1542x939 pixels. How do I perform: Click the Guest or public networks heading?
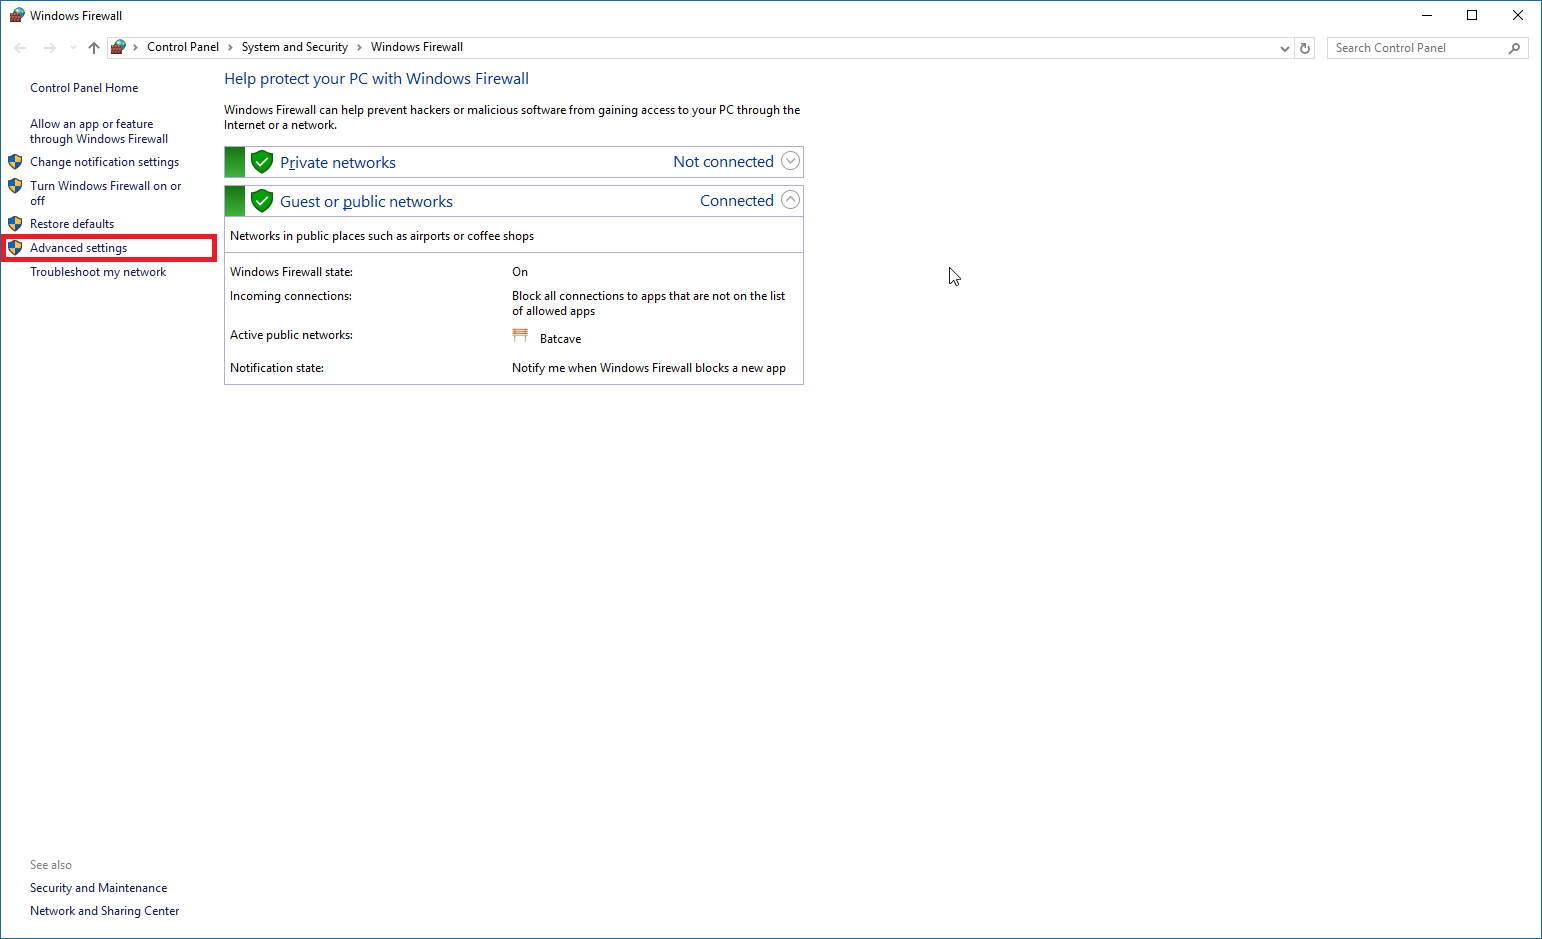tap(366, 201)
